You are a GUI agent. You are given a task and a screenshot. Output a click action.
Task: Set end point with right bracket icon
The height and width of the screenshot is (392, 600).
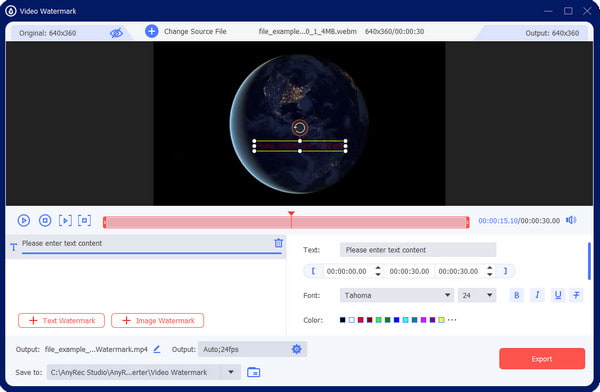[x=505, y=271]
